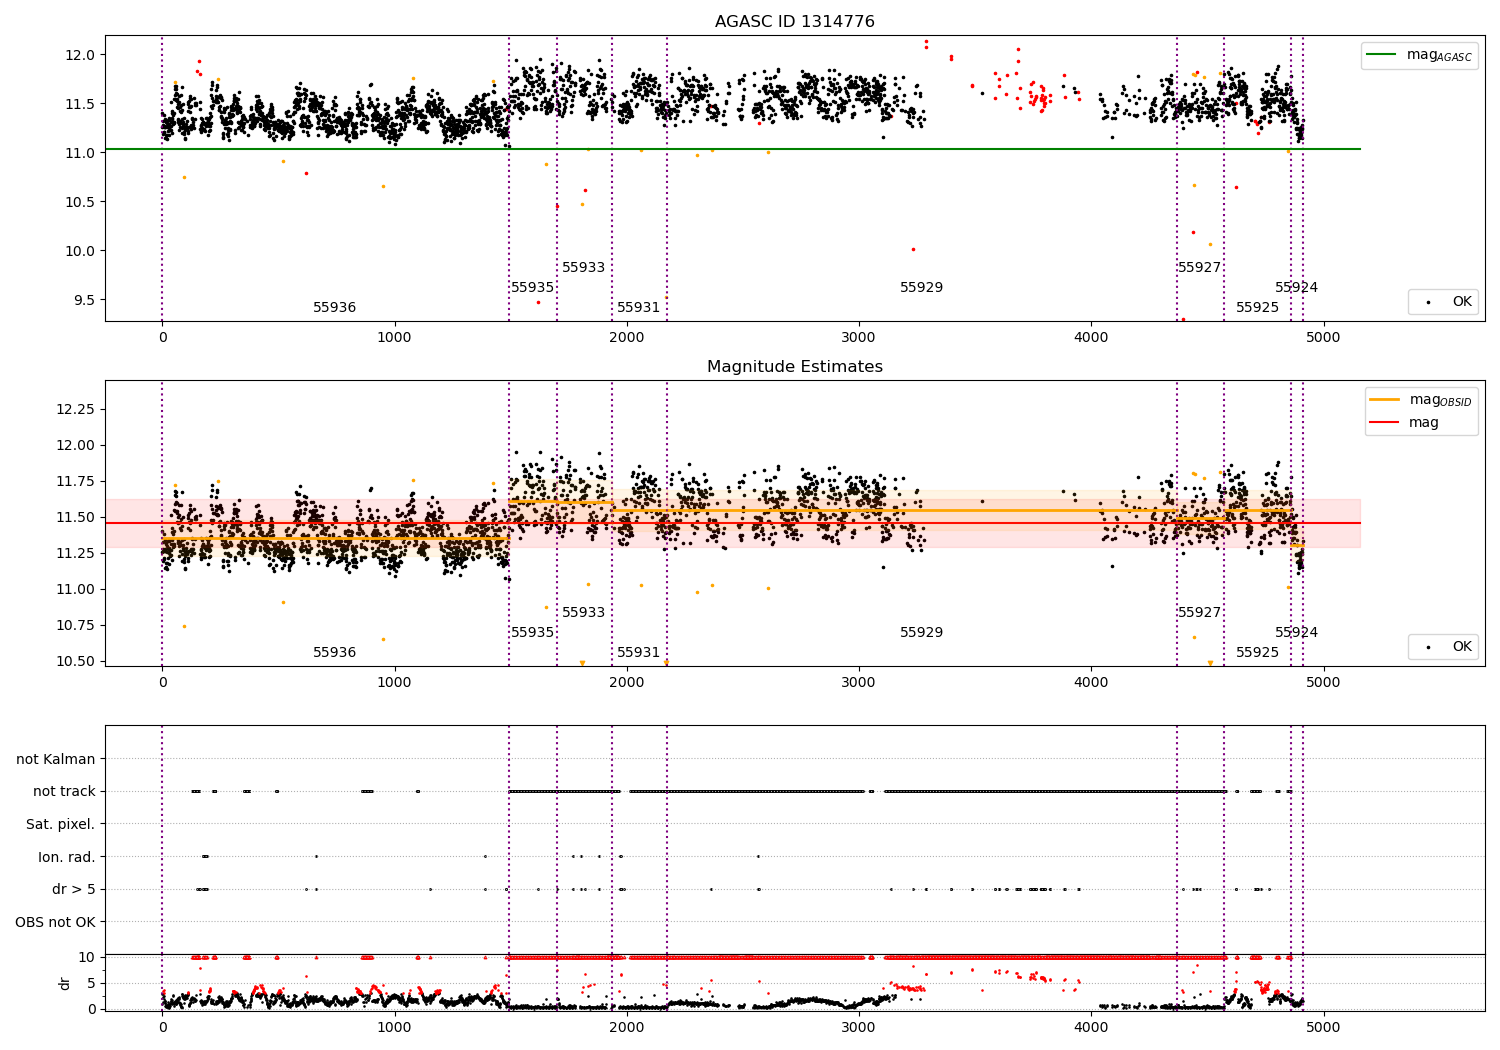Click the red "mag" legend entry
The width and height of the screenshot is (1500, 1050).
pos(1404,422)
